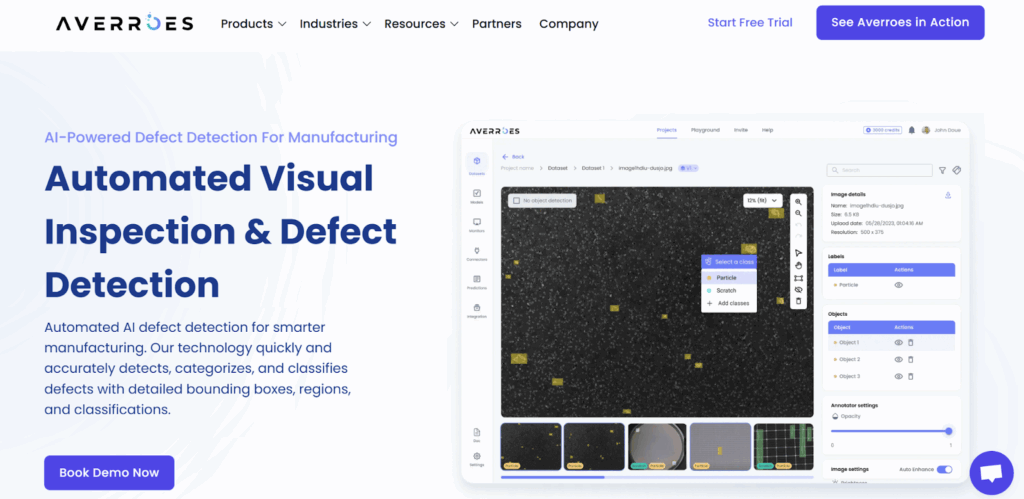
Task: Choose Particle in class menu
Action: coord(729,278)
